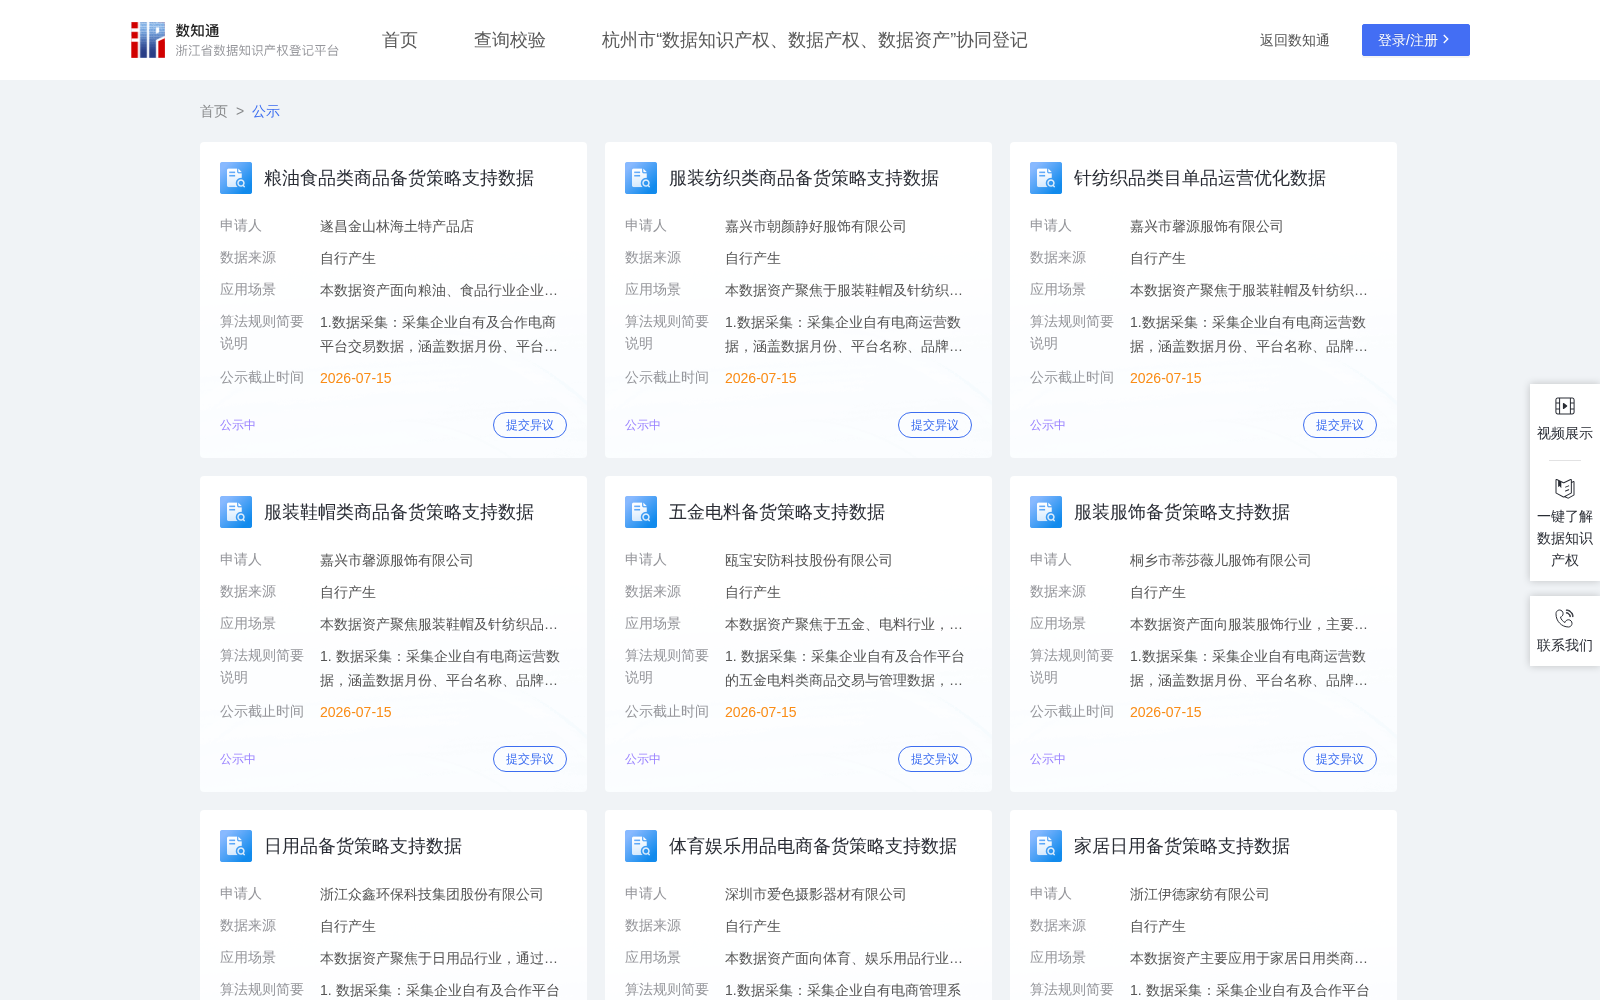
Task: Open the 五金电料备货策略支持数据 title
Action: pyautogui.click(x=777, y=512)
